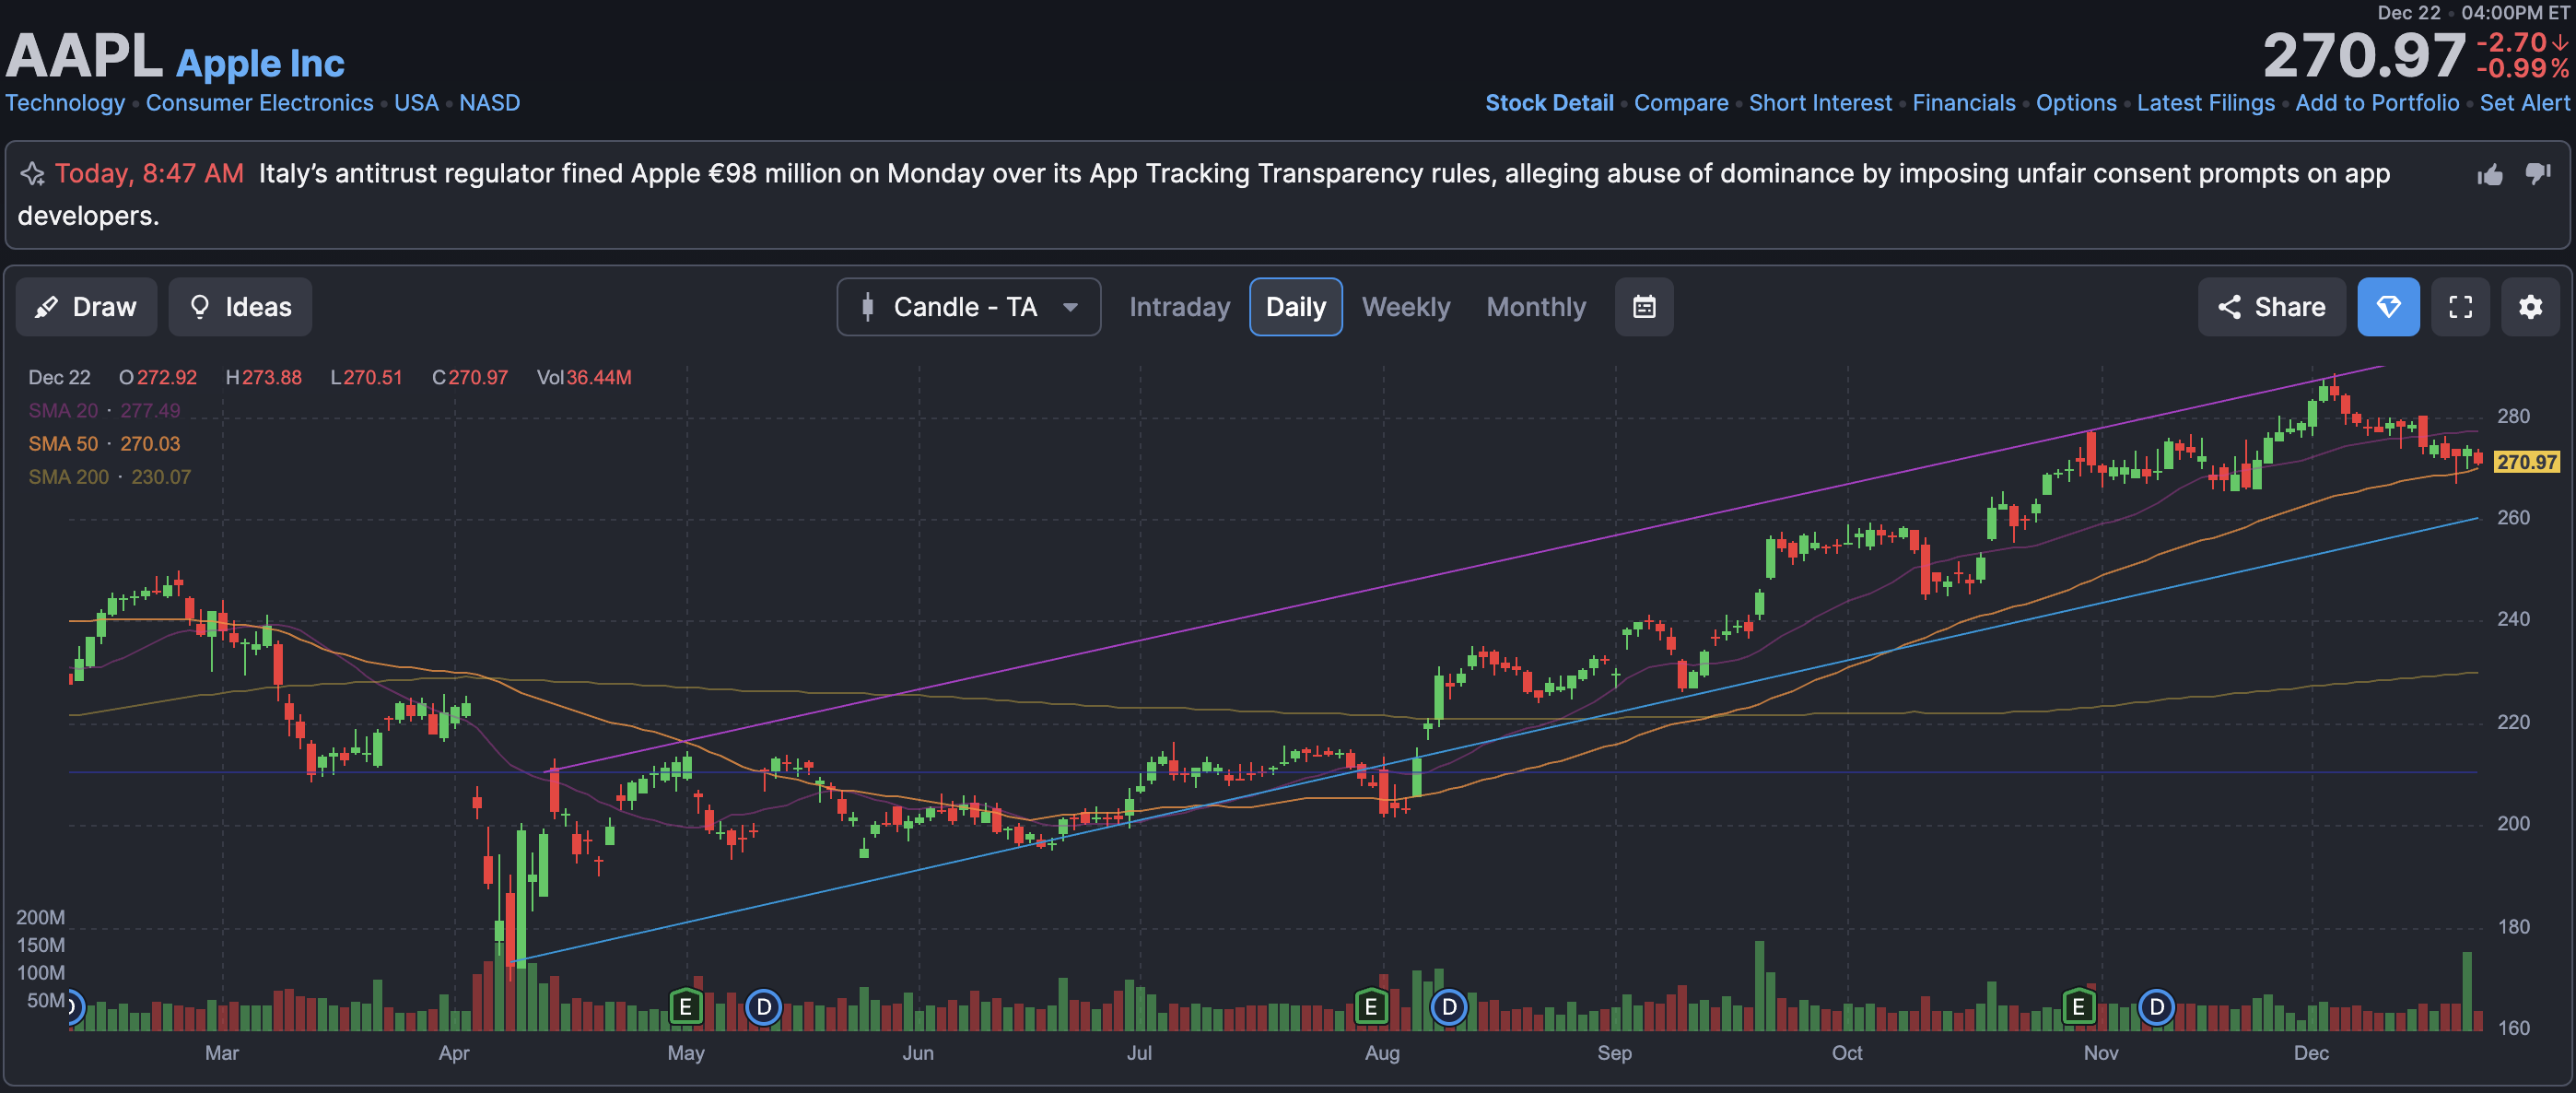Screen dimensions: 2576x1093
Task: Enter fullscreen chart mode
Action: (x=2459, y=307)
